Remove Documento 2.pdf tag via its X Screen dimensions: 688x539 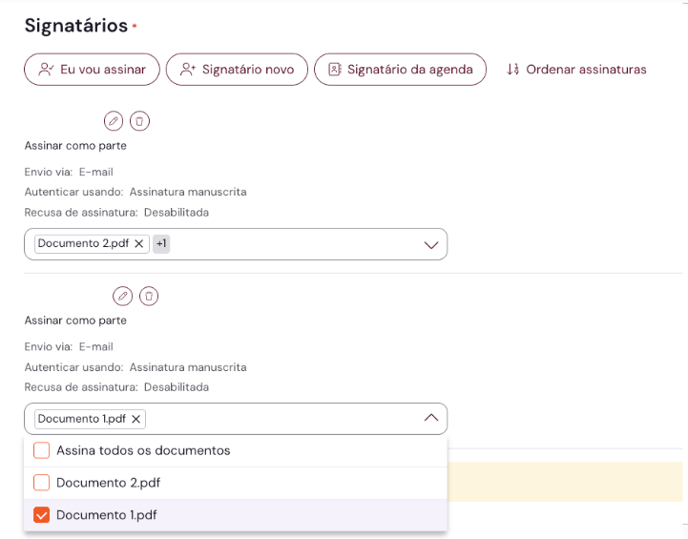click(139, 244)
